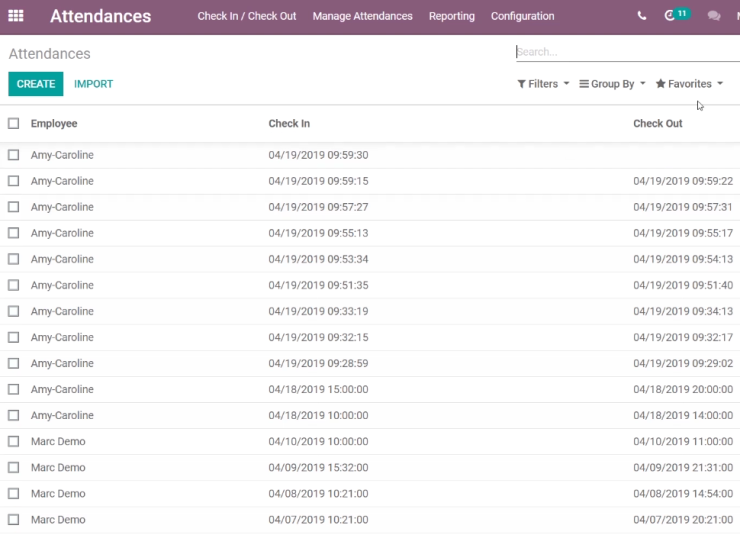Click the Favorites star icon

pyautogui.click(x=660, y=84)
